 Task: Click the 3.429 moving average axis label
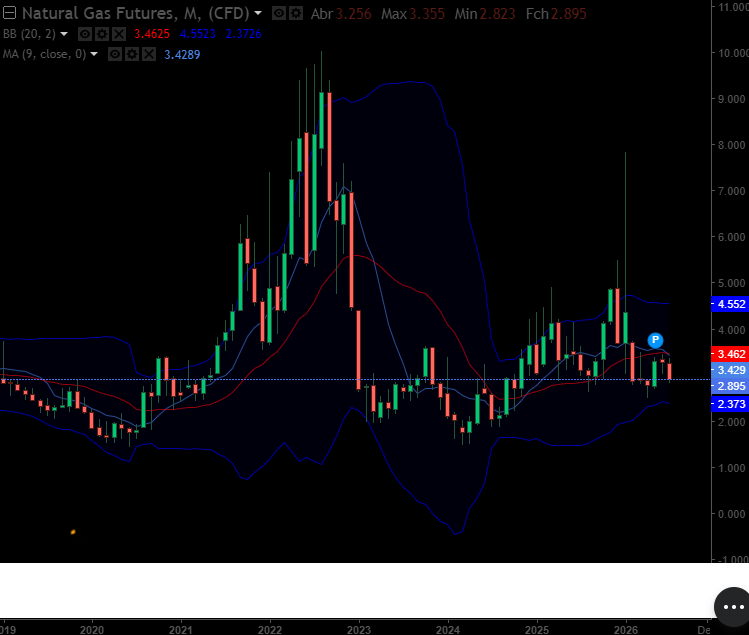730,370
